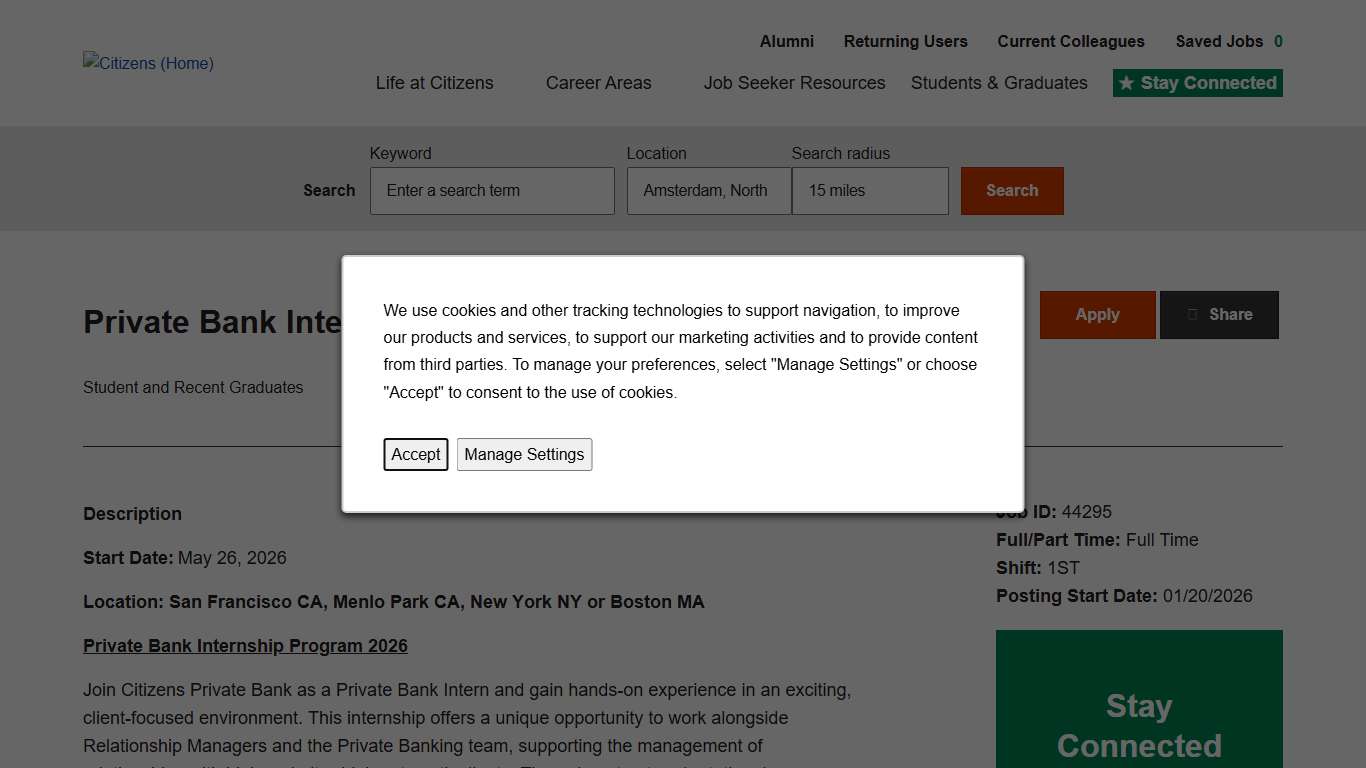Open the Job Seeker Resources menu
The width and height of the screenshot is (1366, 768).
(x=794, y=83)
